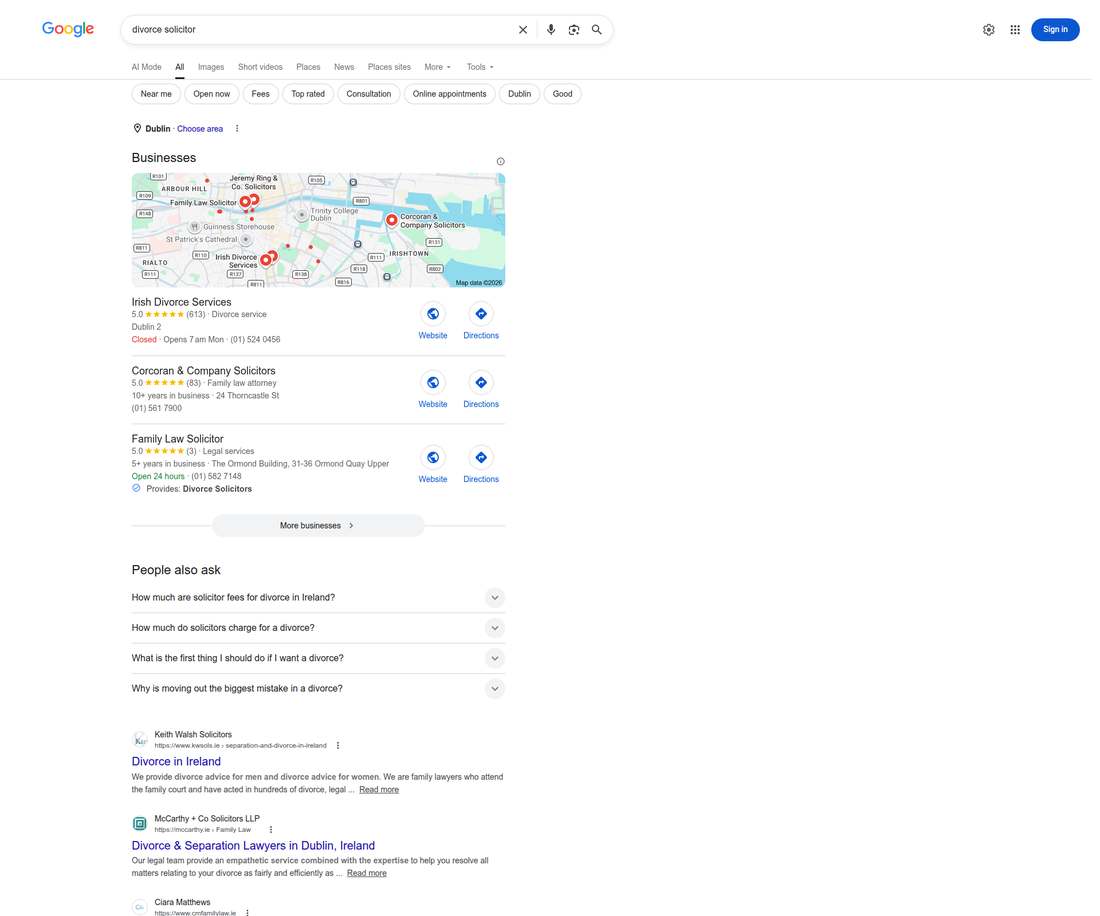Click the Irish Divorce Services map pin
Viewport: 1100px width, 916px height.
266,260
